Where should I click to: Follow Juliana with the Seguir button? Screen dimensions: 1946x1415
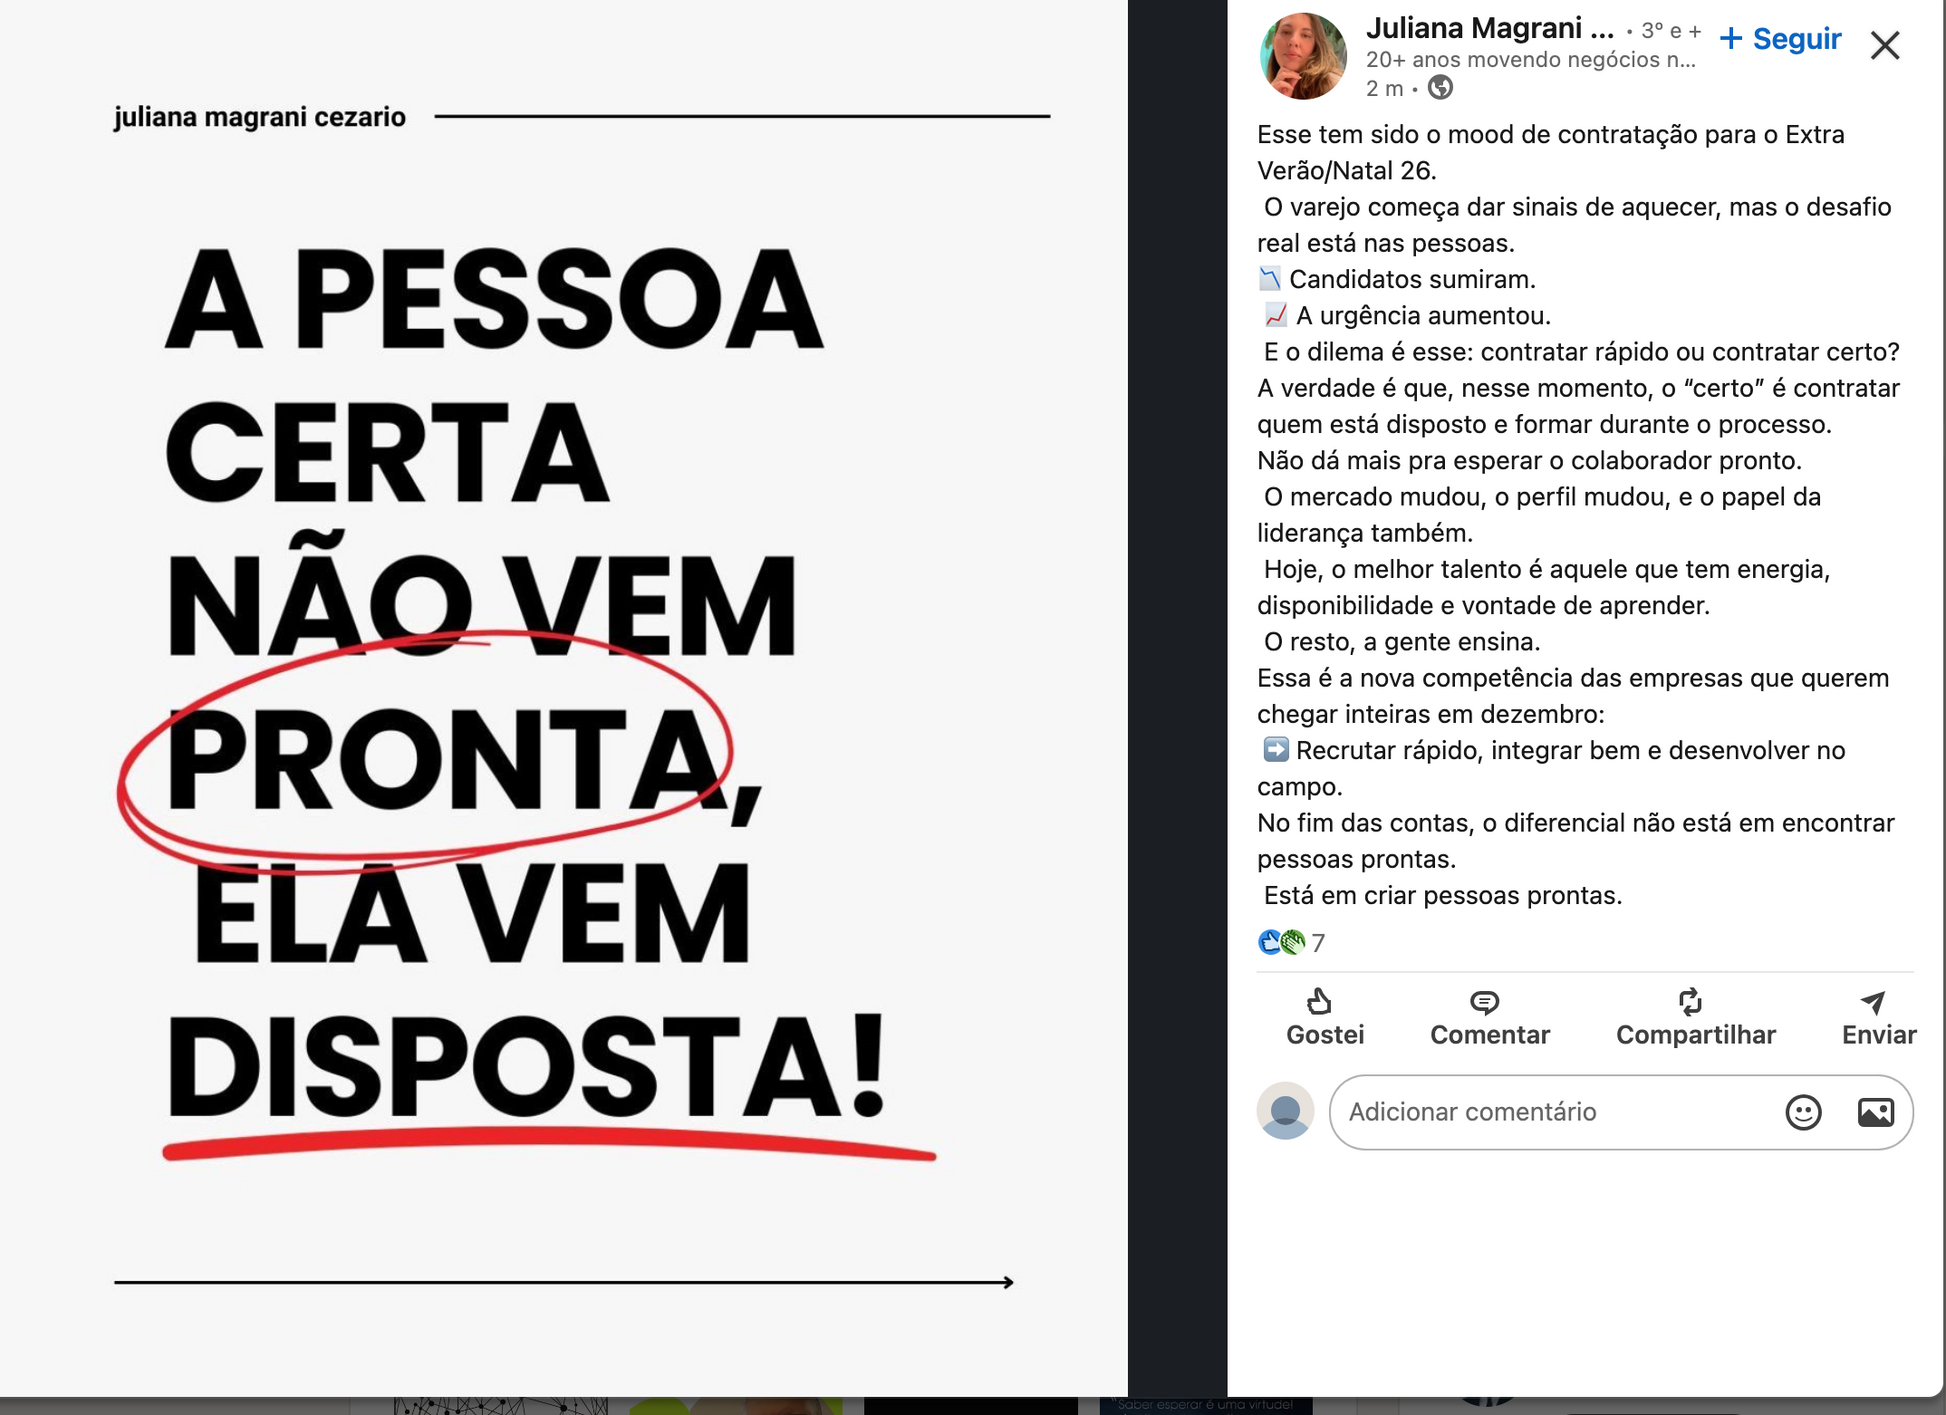pos(1780,38)
